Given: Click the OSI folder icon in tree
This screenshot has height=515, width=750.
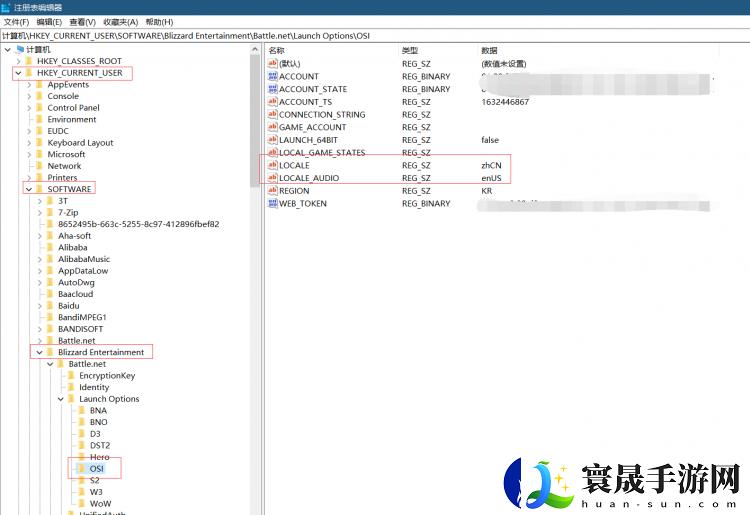Looking at the screenshot, I should click(x=81, y=468).
